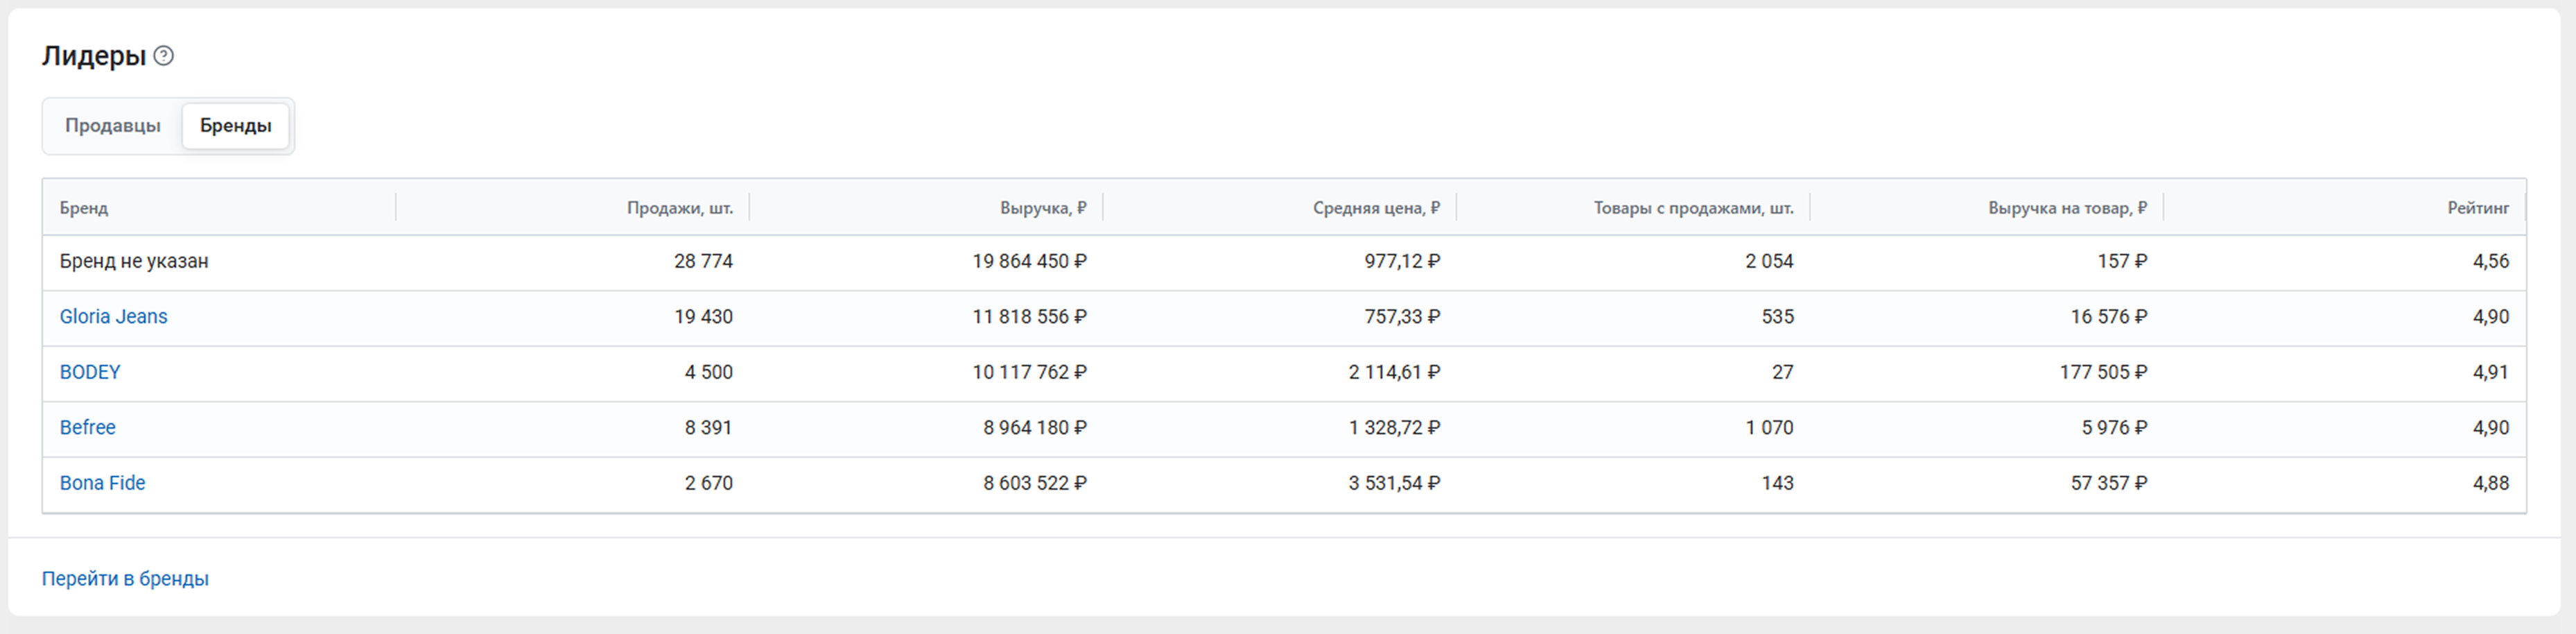Click Bona Fide sales value 2 670

click(x=708, y=483)
